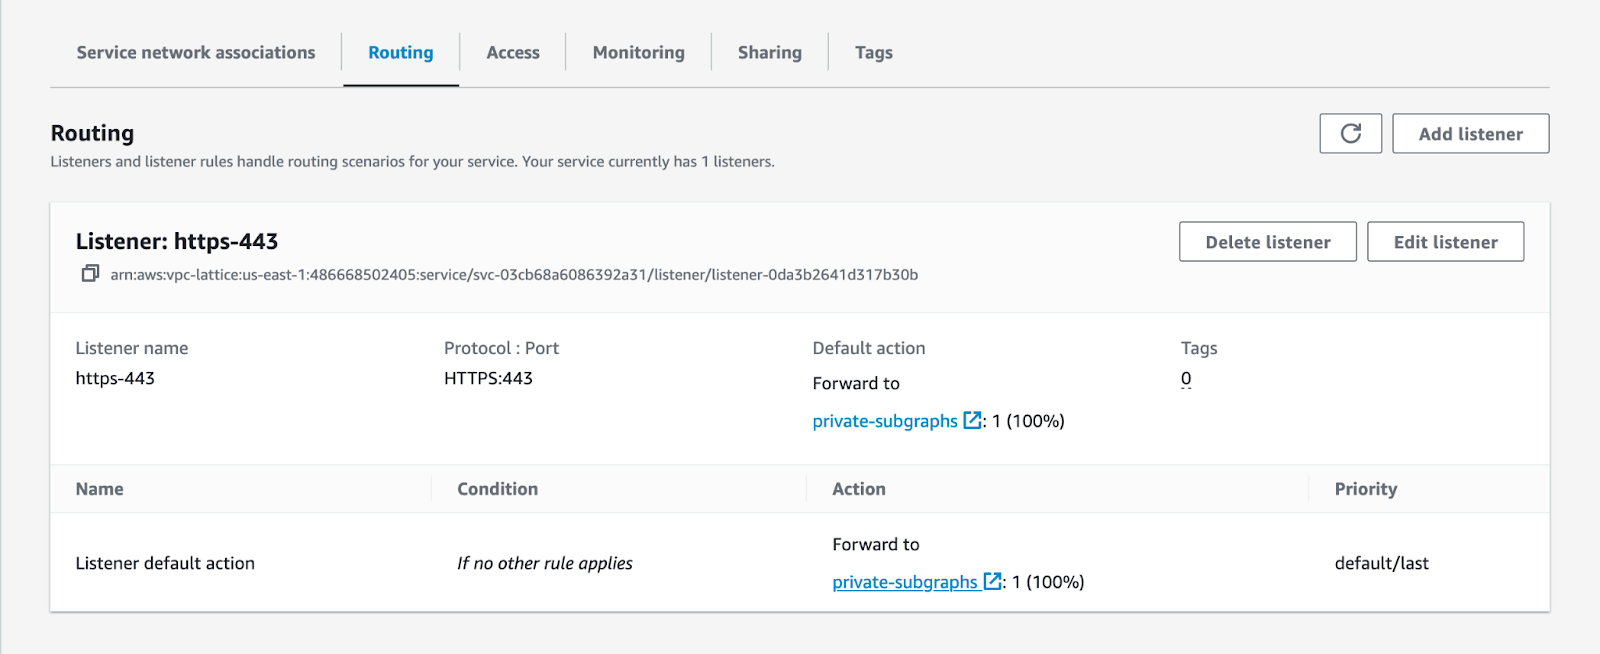This screenshot has height=654, width=1600.
Task: Switch to the Access tab
Action: 513,52
